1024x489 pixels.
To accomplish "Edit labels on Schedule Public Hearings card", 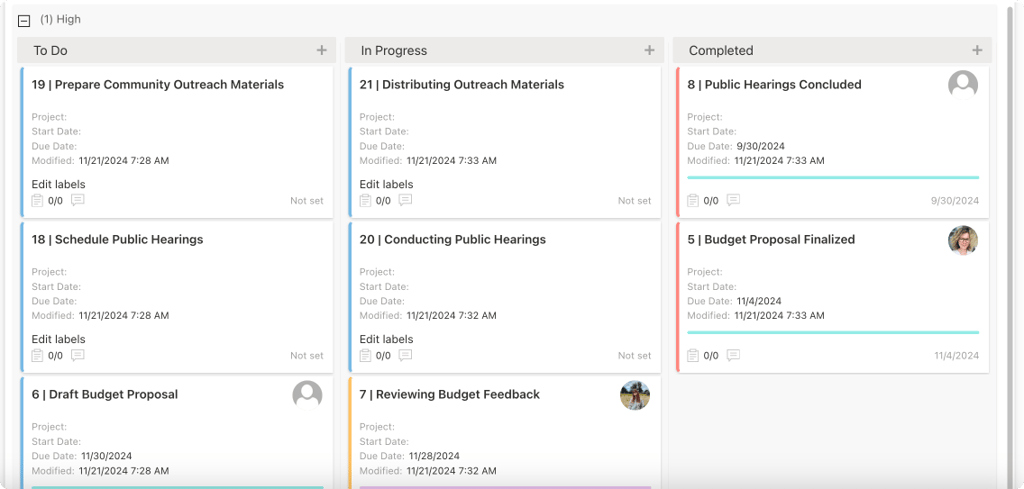I will [58, 339].
